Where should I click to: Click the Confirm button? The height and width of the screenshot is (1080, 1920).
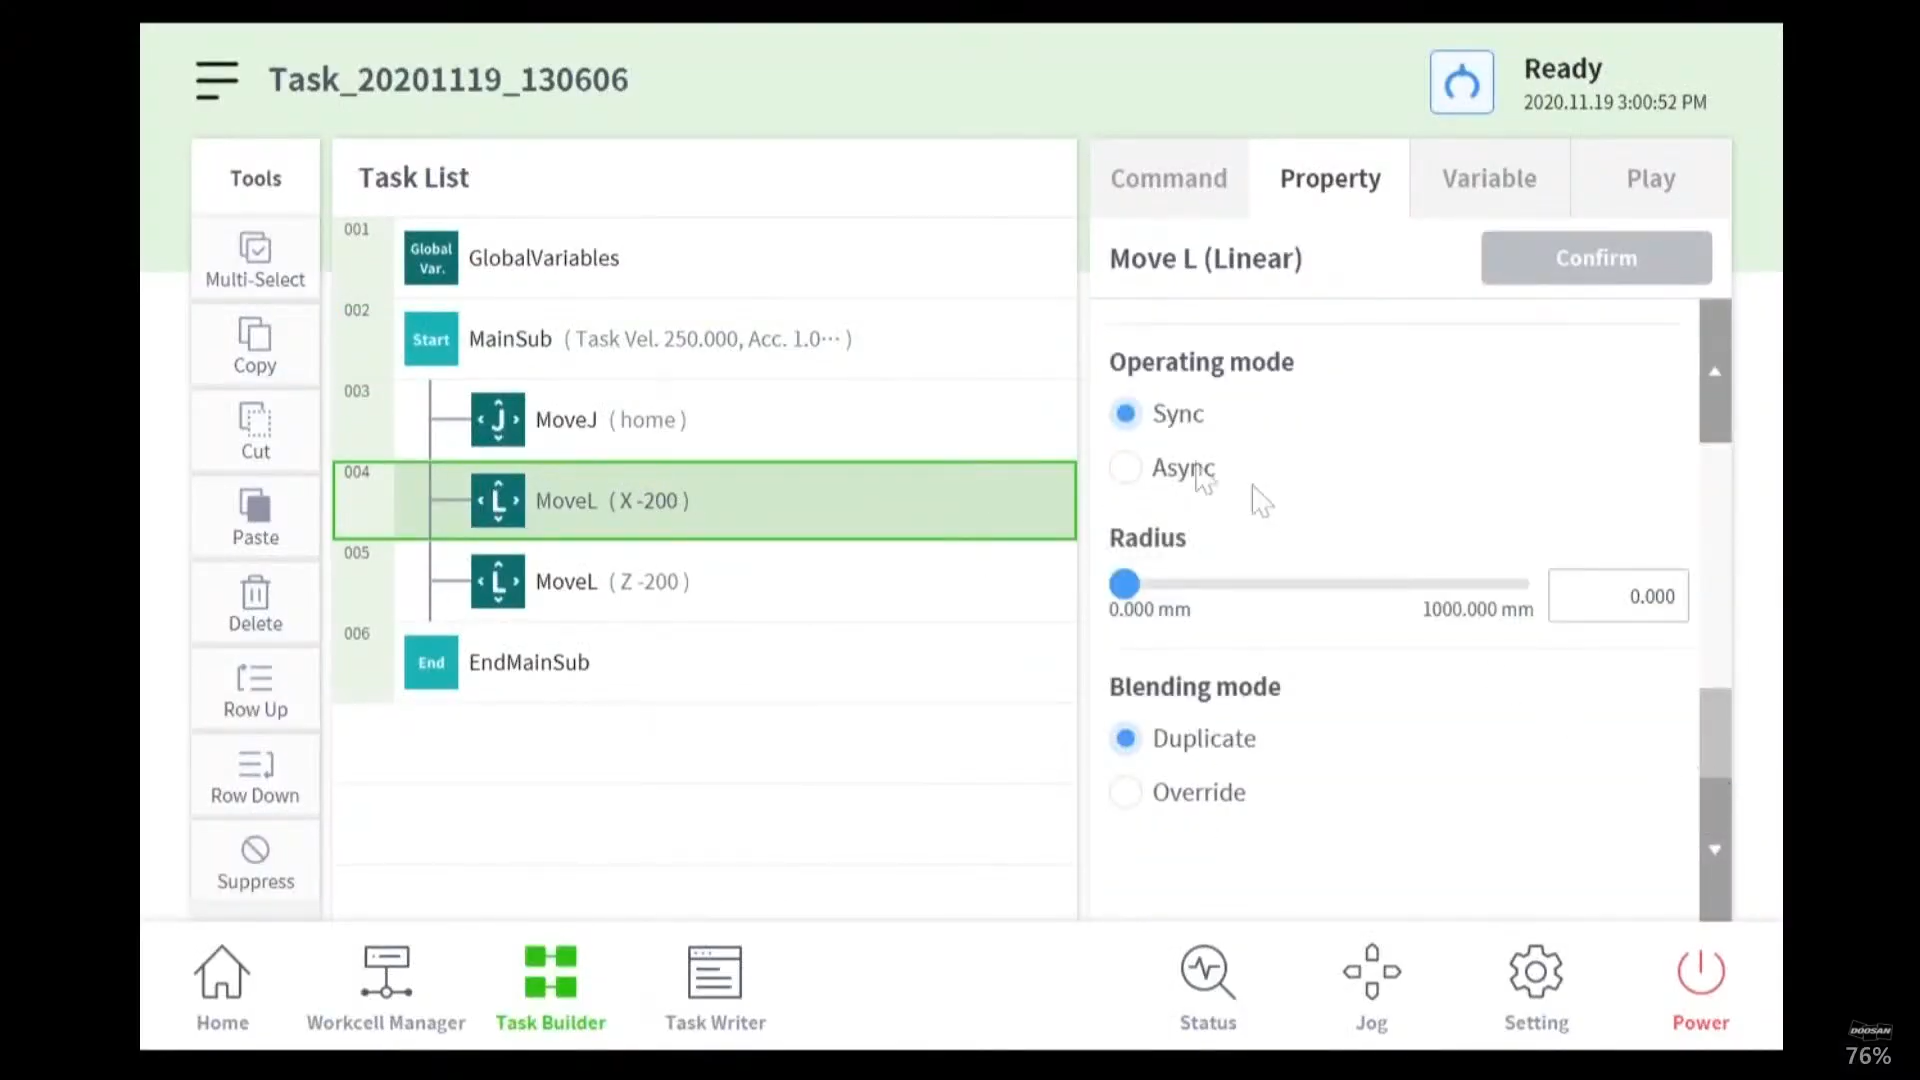1596,258
